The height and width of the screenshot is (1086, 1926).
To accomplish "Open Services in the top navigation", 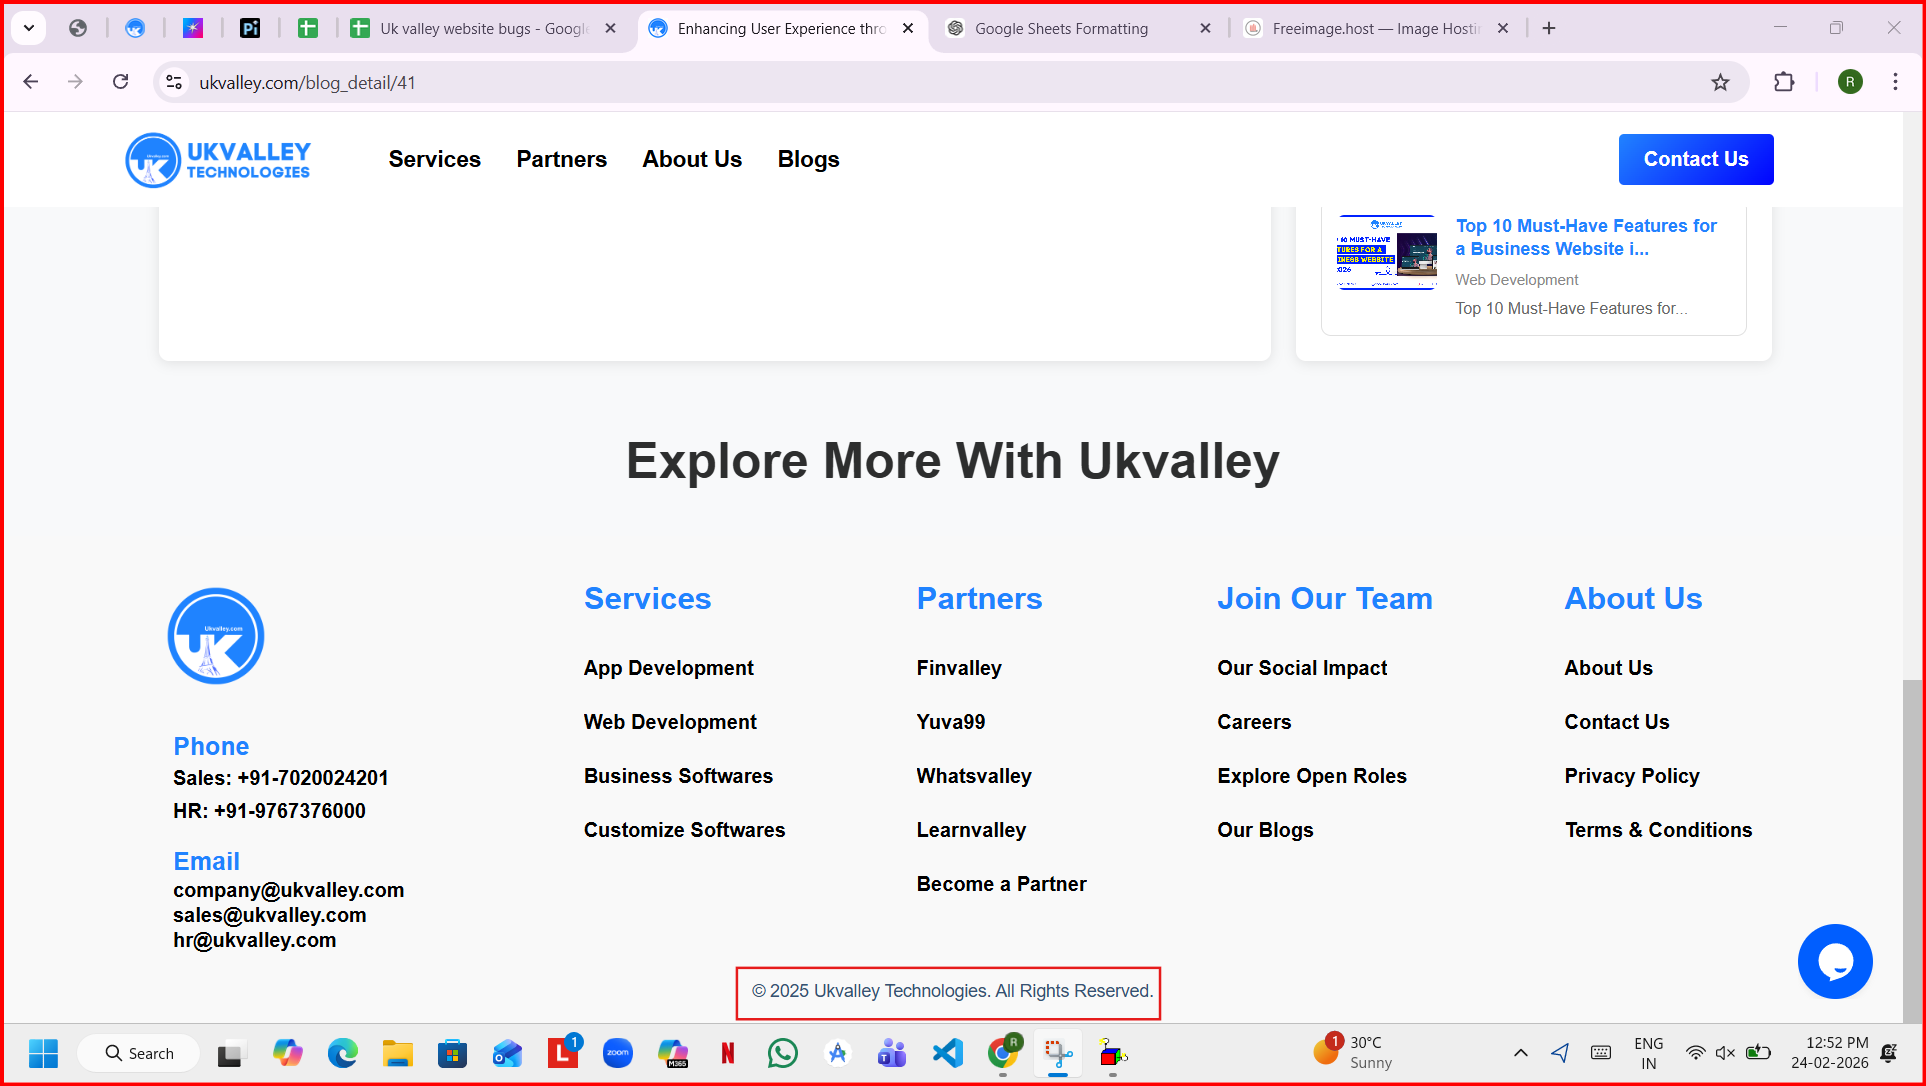I will pos(434,160).
